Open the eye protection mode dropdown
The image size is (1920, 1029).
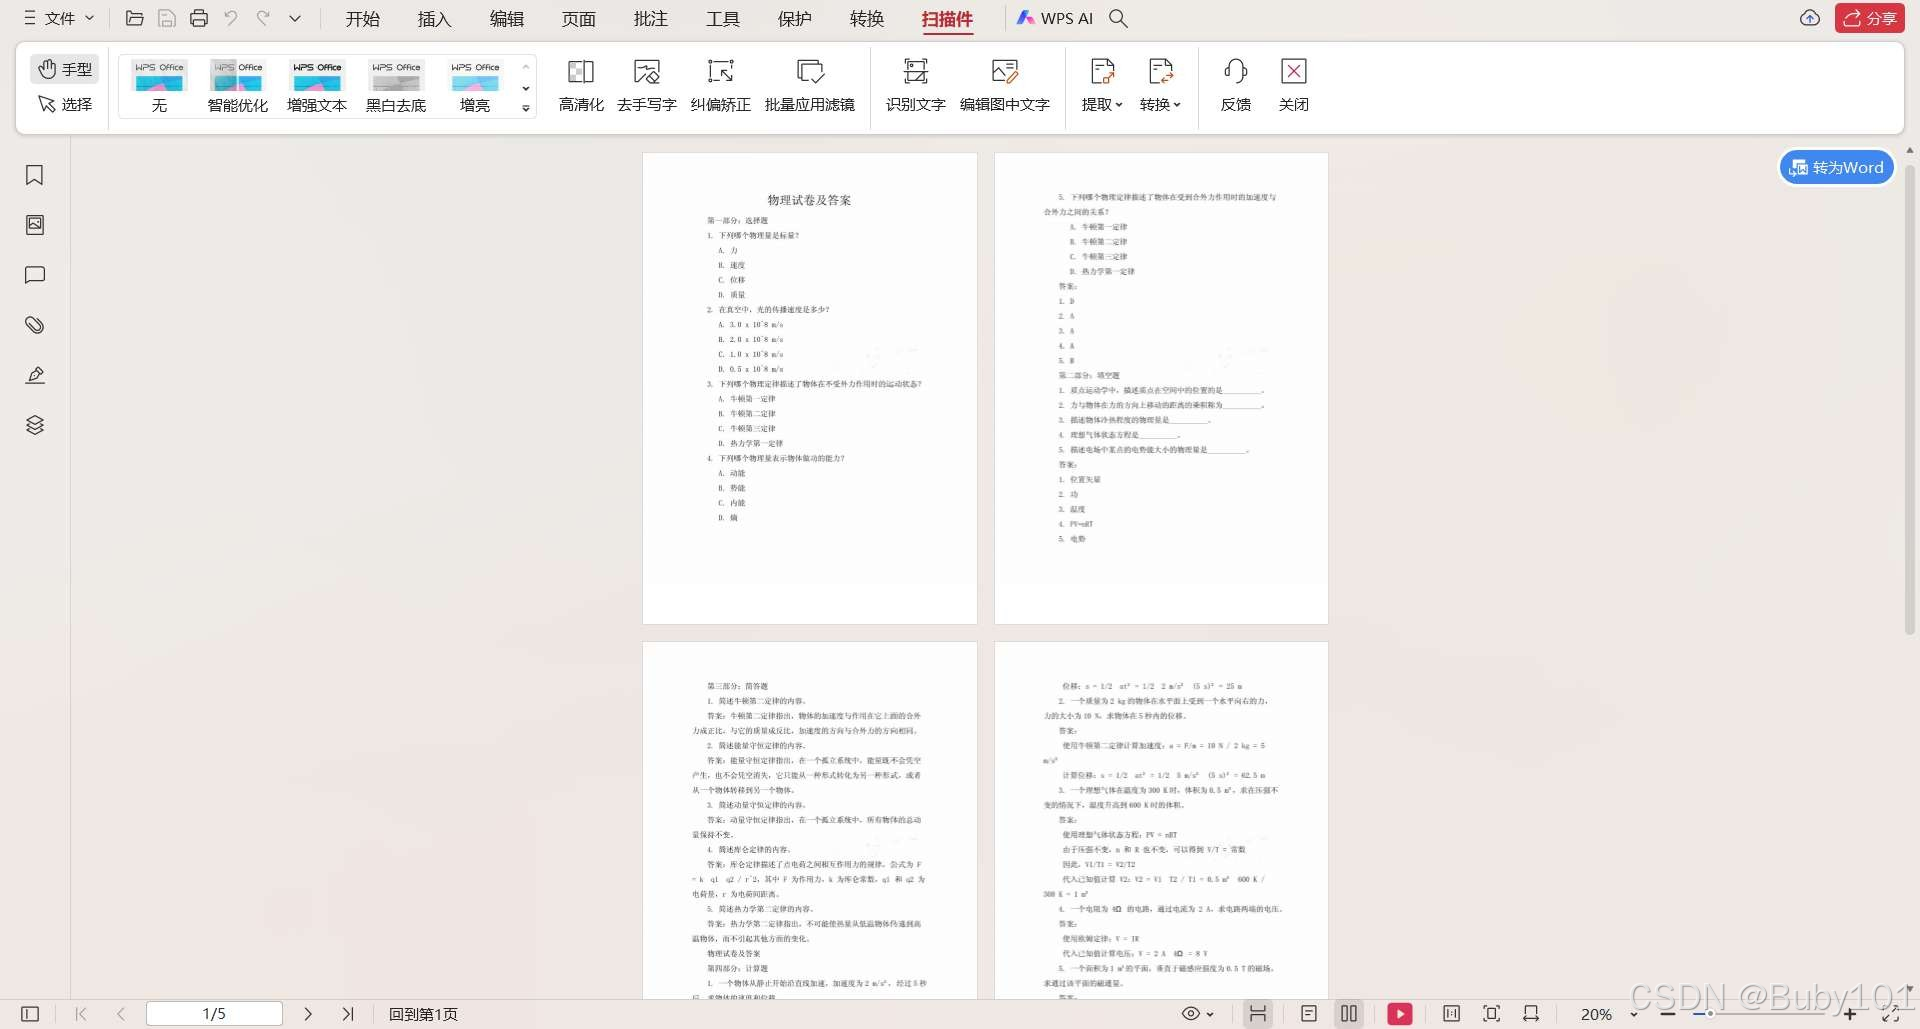coord(1197,1014)
